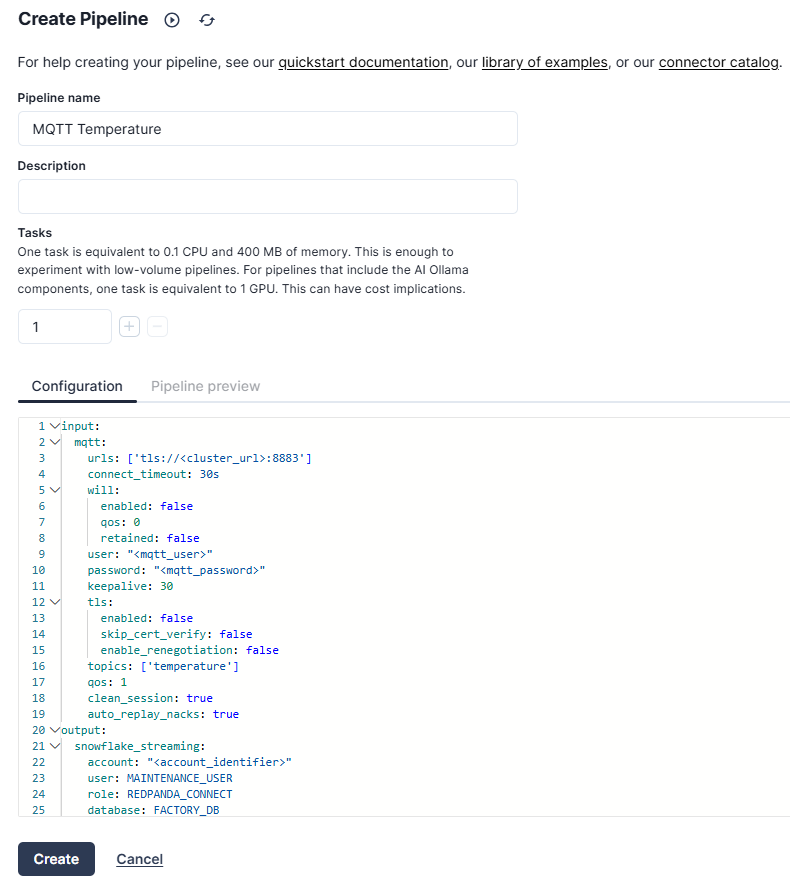Fold the will block on line 5
790x882 pixels.
(x=55, y=490)
